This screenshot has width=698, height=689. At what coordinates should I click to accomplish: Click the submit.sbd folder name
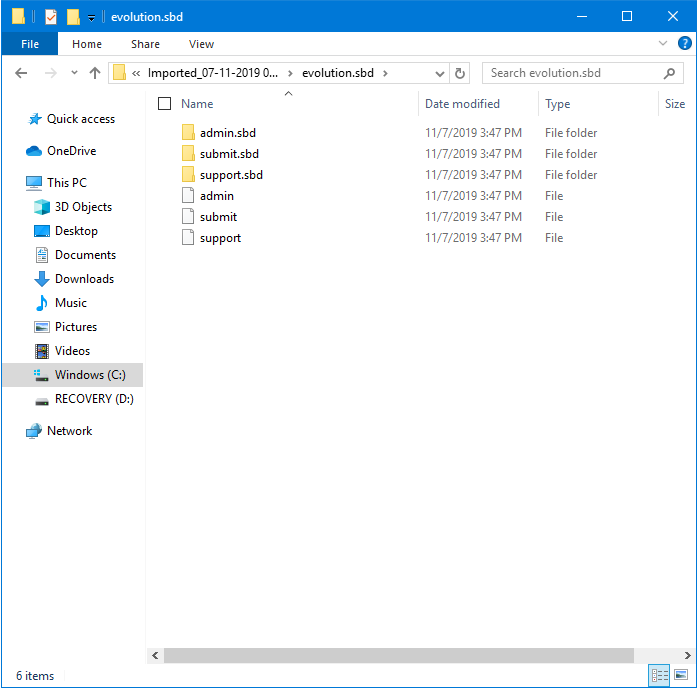tap(229, 154)
